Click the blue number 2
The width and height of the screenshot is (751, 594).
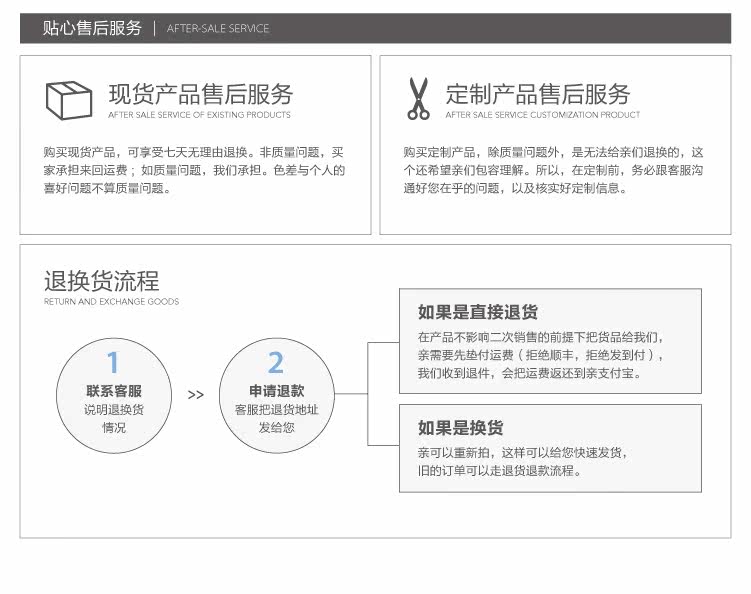tap(276, 362)
